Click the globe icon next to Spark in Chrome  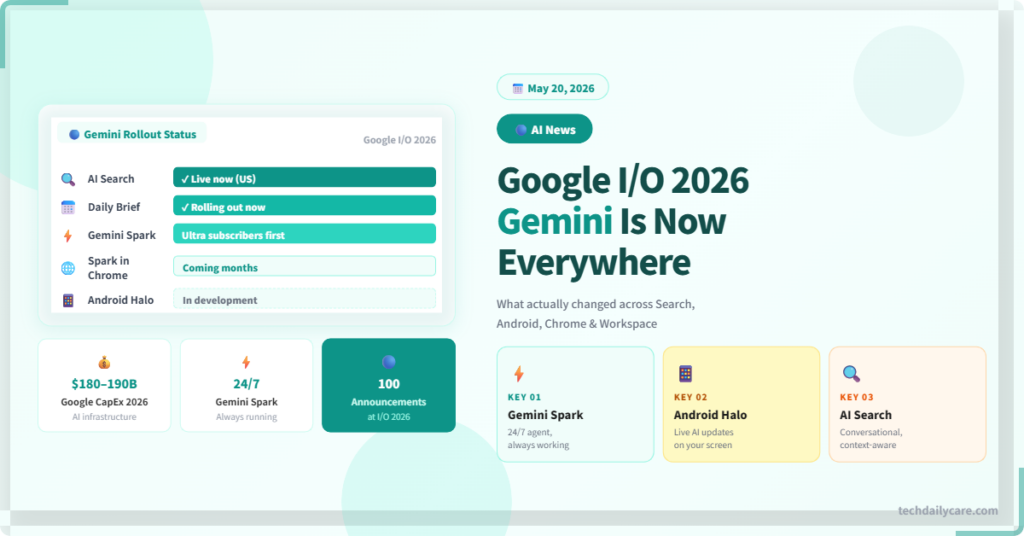coord(68,268)
